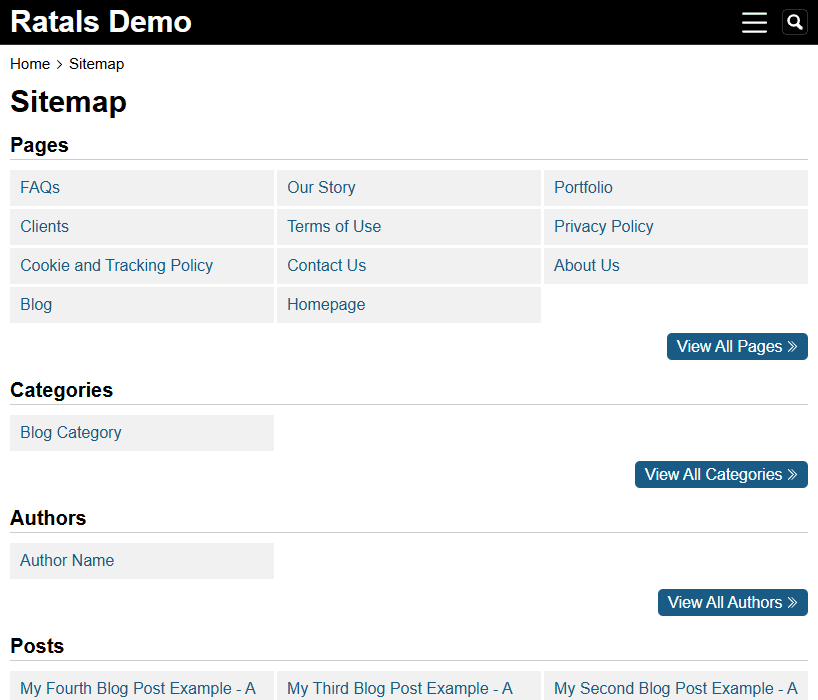
Task: Click Sitemap in the breadcrumb
Action: (97, 64)
